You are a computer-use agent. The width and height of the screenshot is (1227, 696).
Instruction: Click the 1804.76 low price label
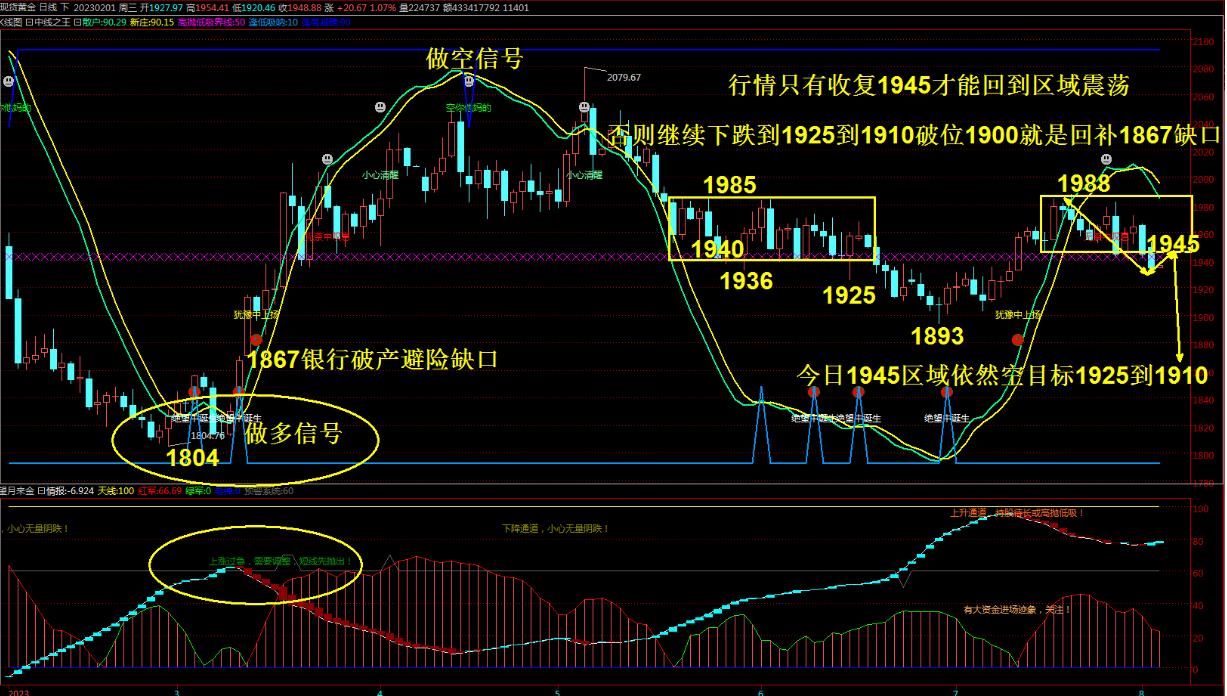(x=208, y=436)
